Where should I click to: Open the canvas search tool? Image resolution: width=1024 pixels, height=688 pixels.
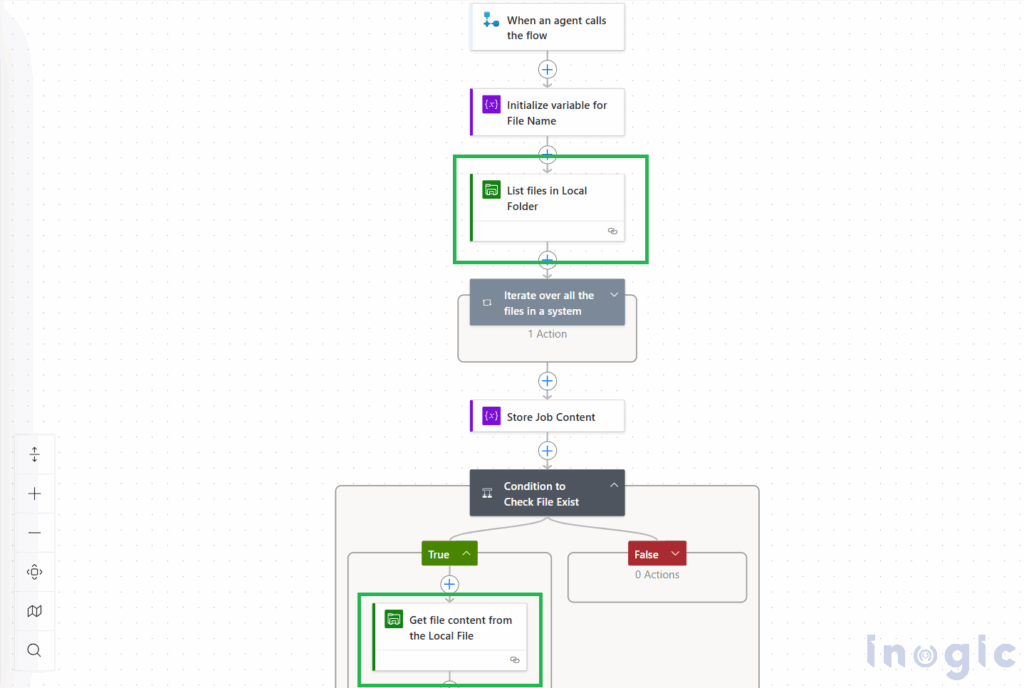(x=35, y=650)
